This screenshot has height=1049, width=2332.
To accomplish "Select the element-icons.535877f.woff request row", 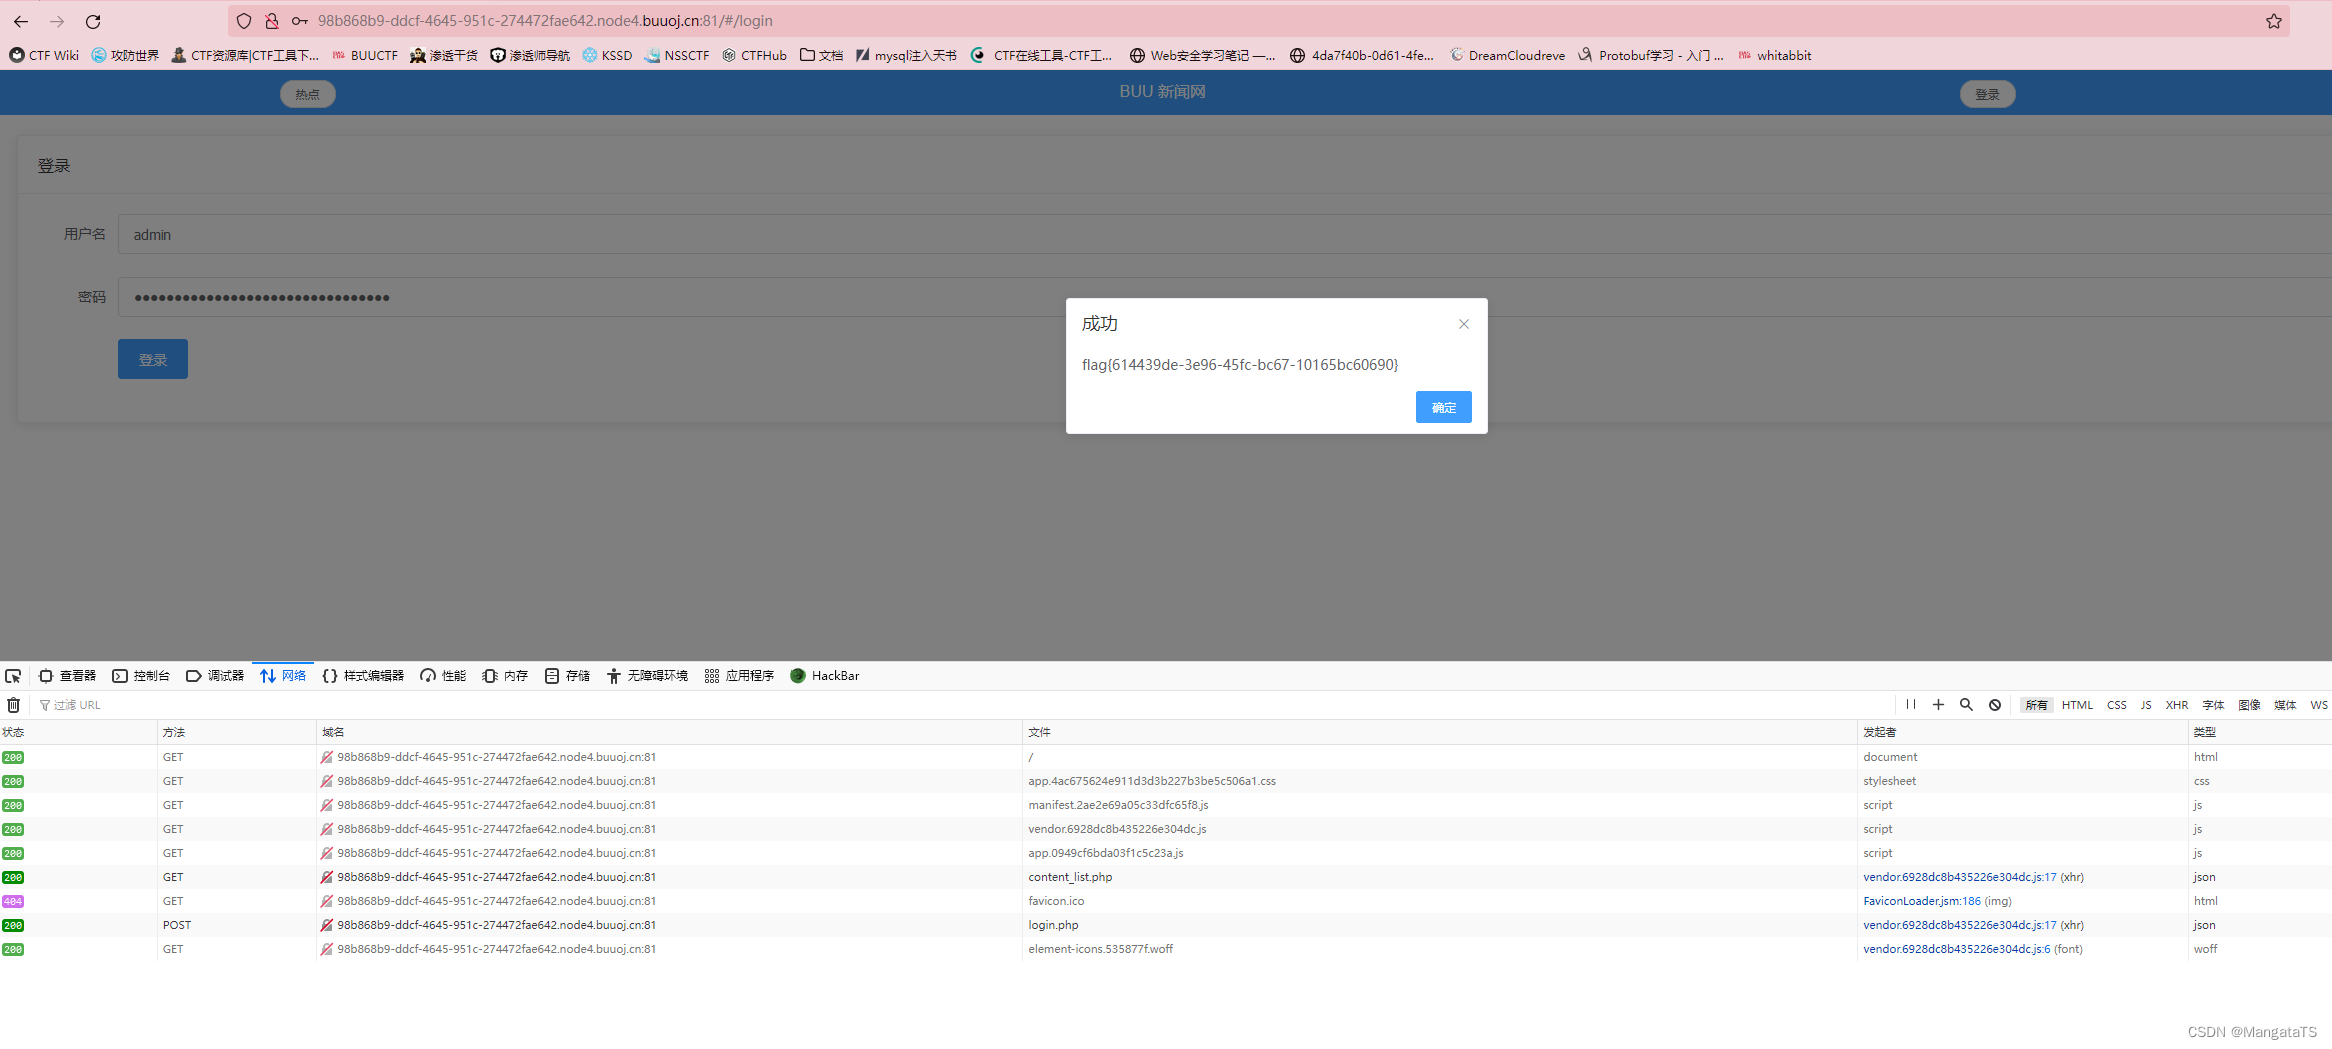I will (x=1166, y=949).
